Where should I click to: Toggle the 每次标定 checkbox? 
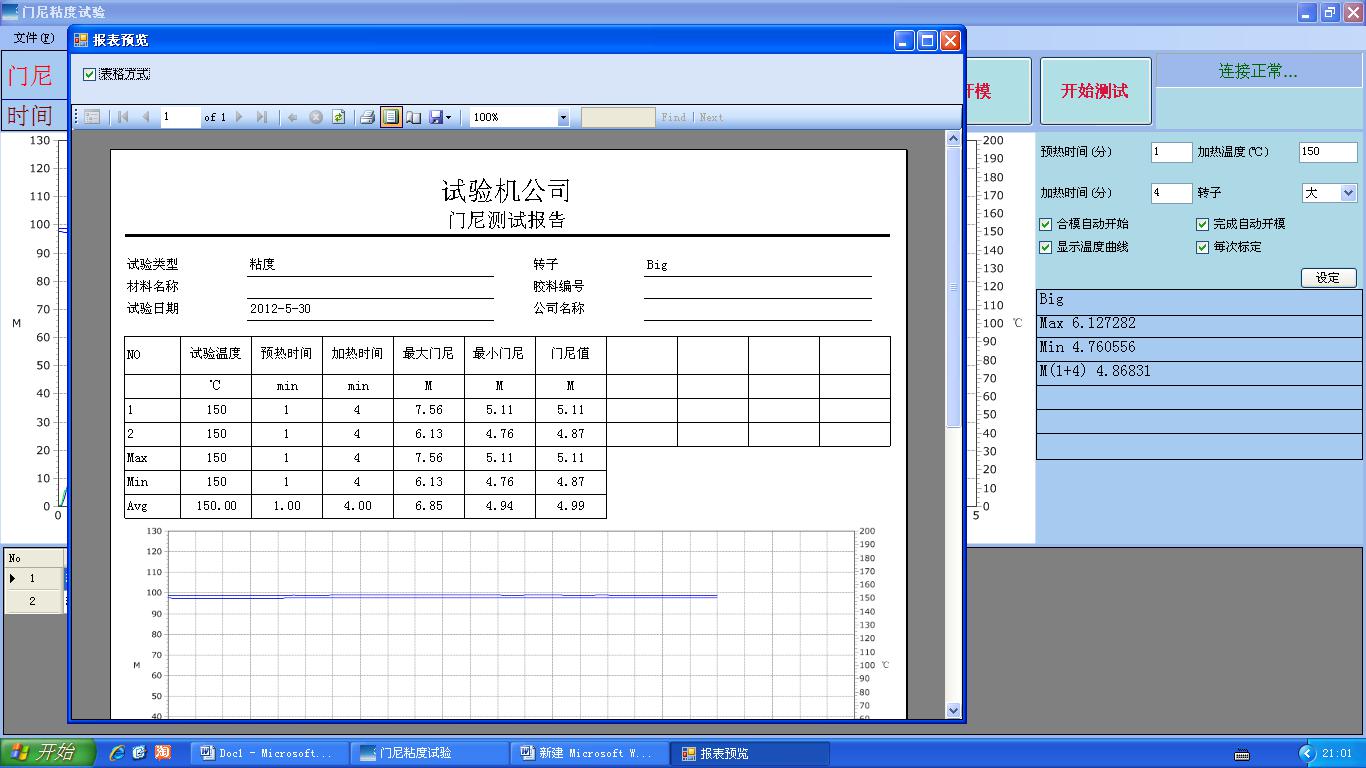pyautogui.click(x=1203, y=247)
